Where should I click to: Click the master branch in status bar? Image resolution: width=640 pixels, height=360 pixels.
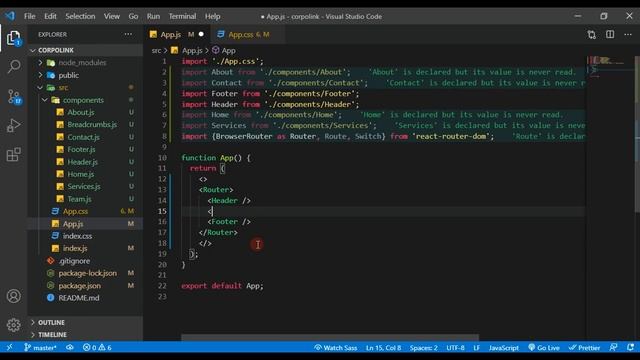click(x=40, y=347)
